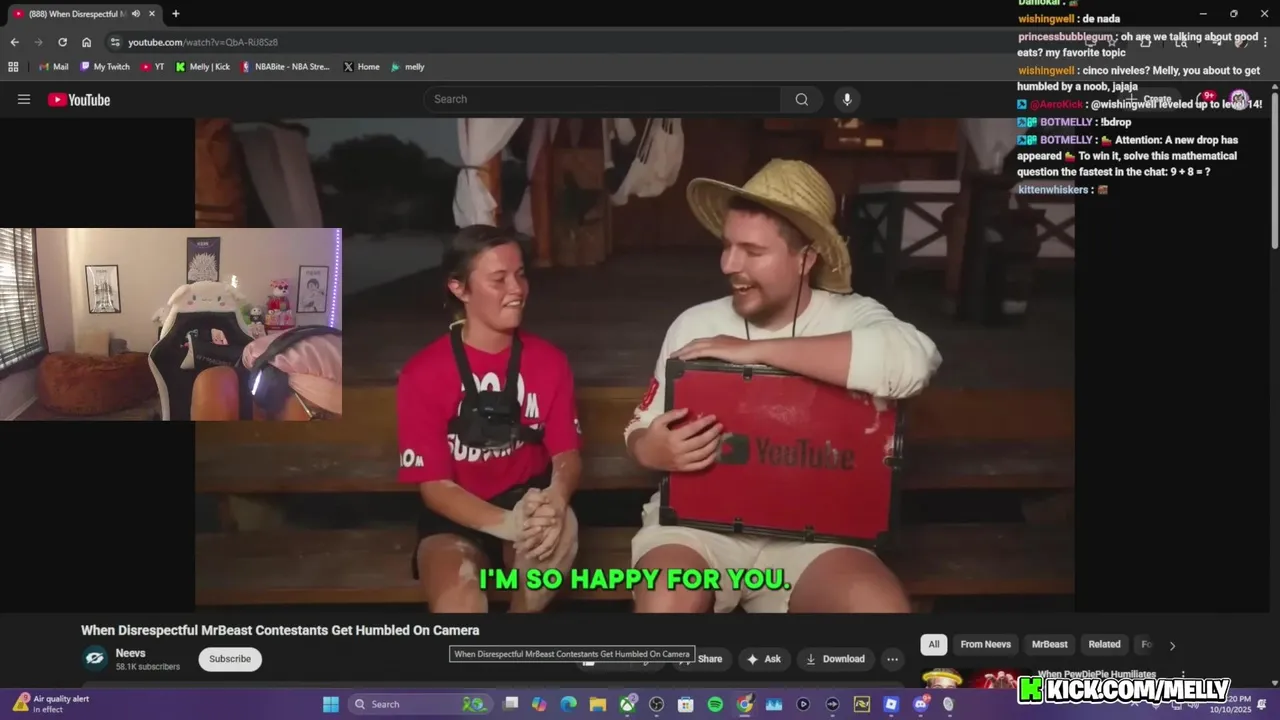The width and height of the screenshot is (1280, 720).
Task: Select the MrBeast filter chip
Action: click(1050, 644)
